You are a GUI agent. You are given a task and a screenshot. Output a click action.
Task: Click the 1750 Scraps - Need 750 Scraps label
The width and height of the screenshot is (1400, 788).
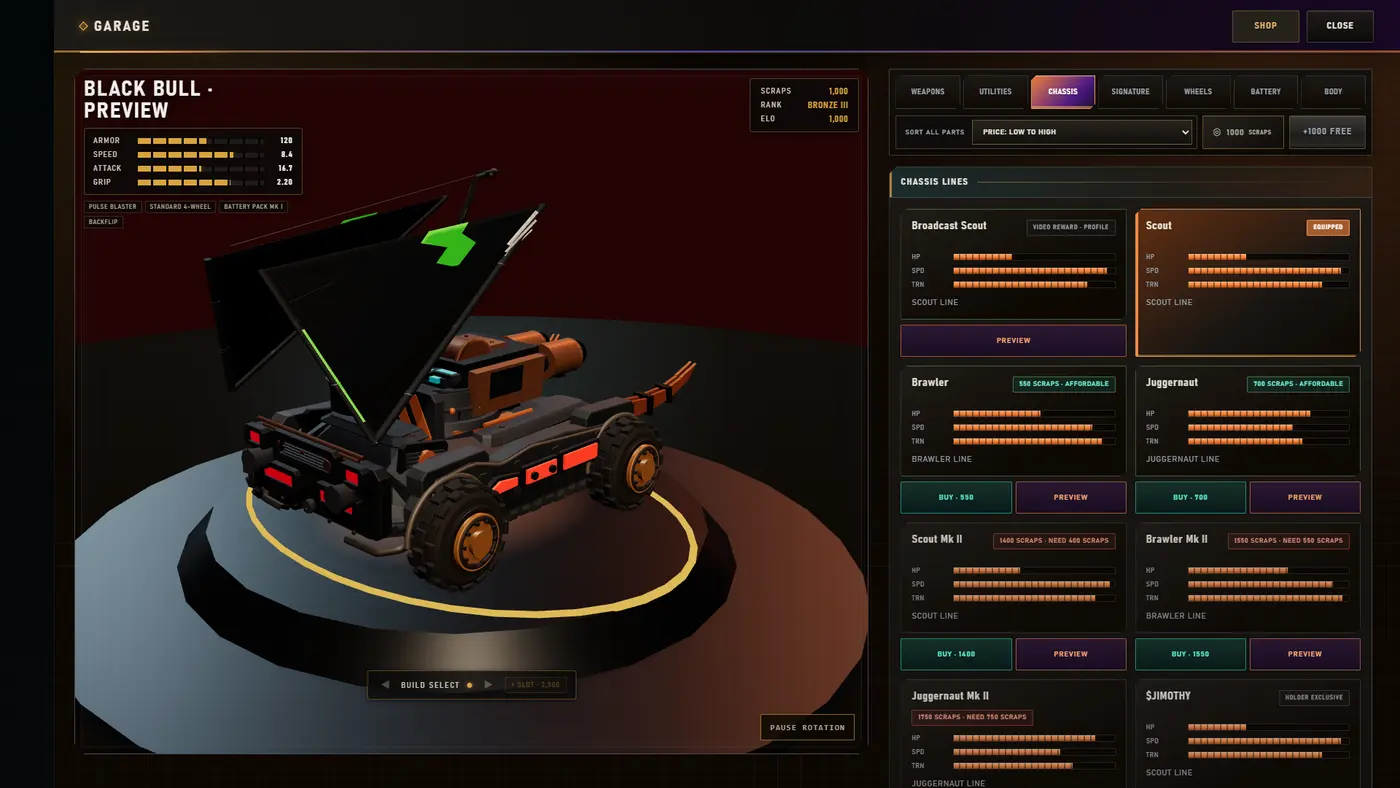pyautogui.click(x=972, y=717)
